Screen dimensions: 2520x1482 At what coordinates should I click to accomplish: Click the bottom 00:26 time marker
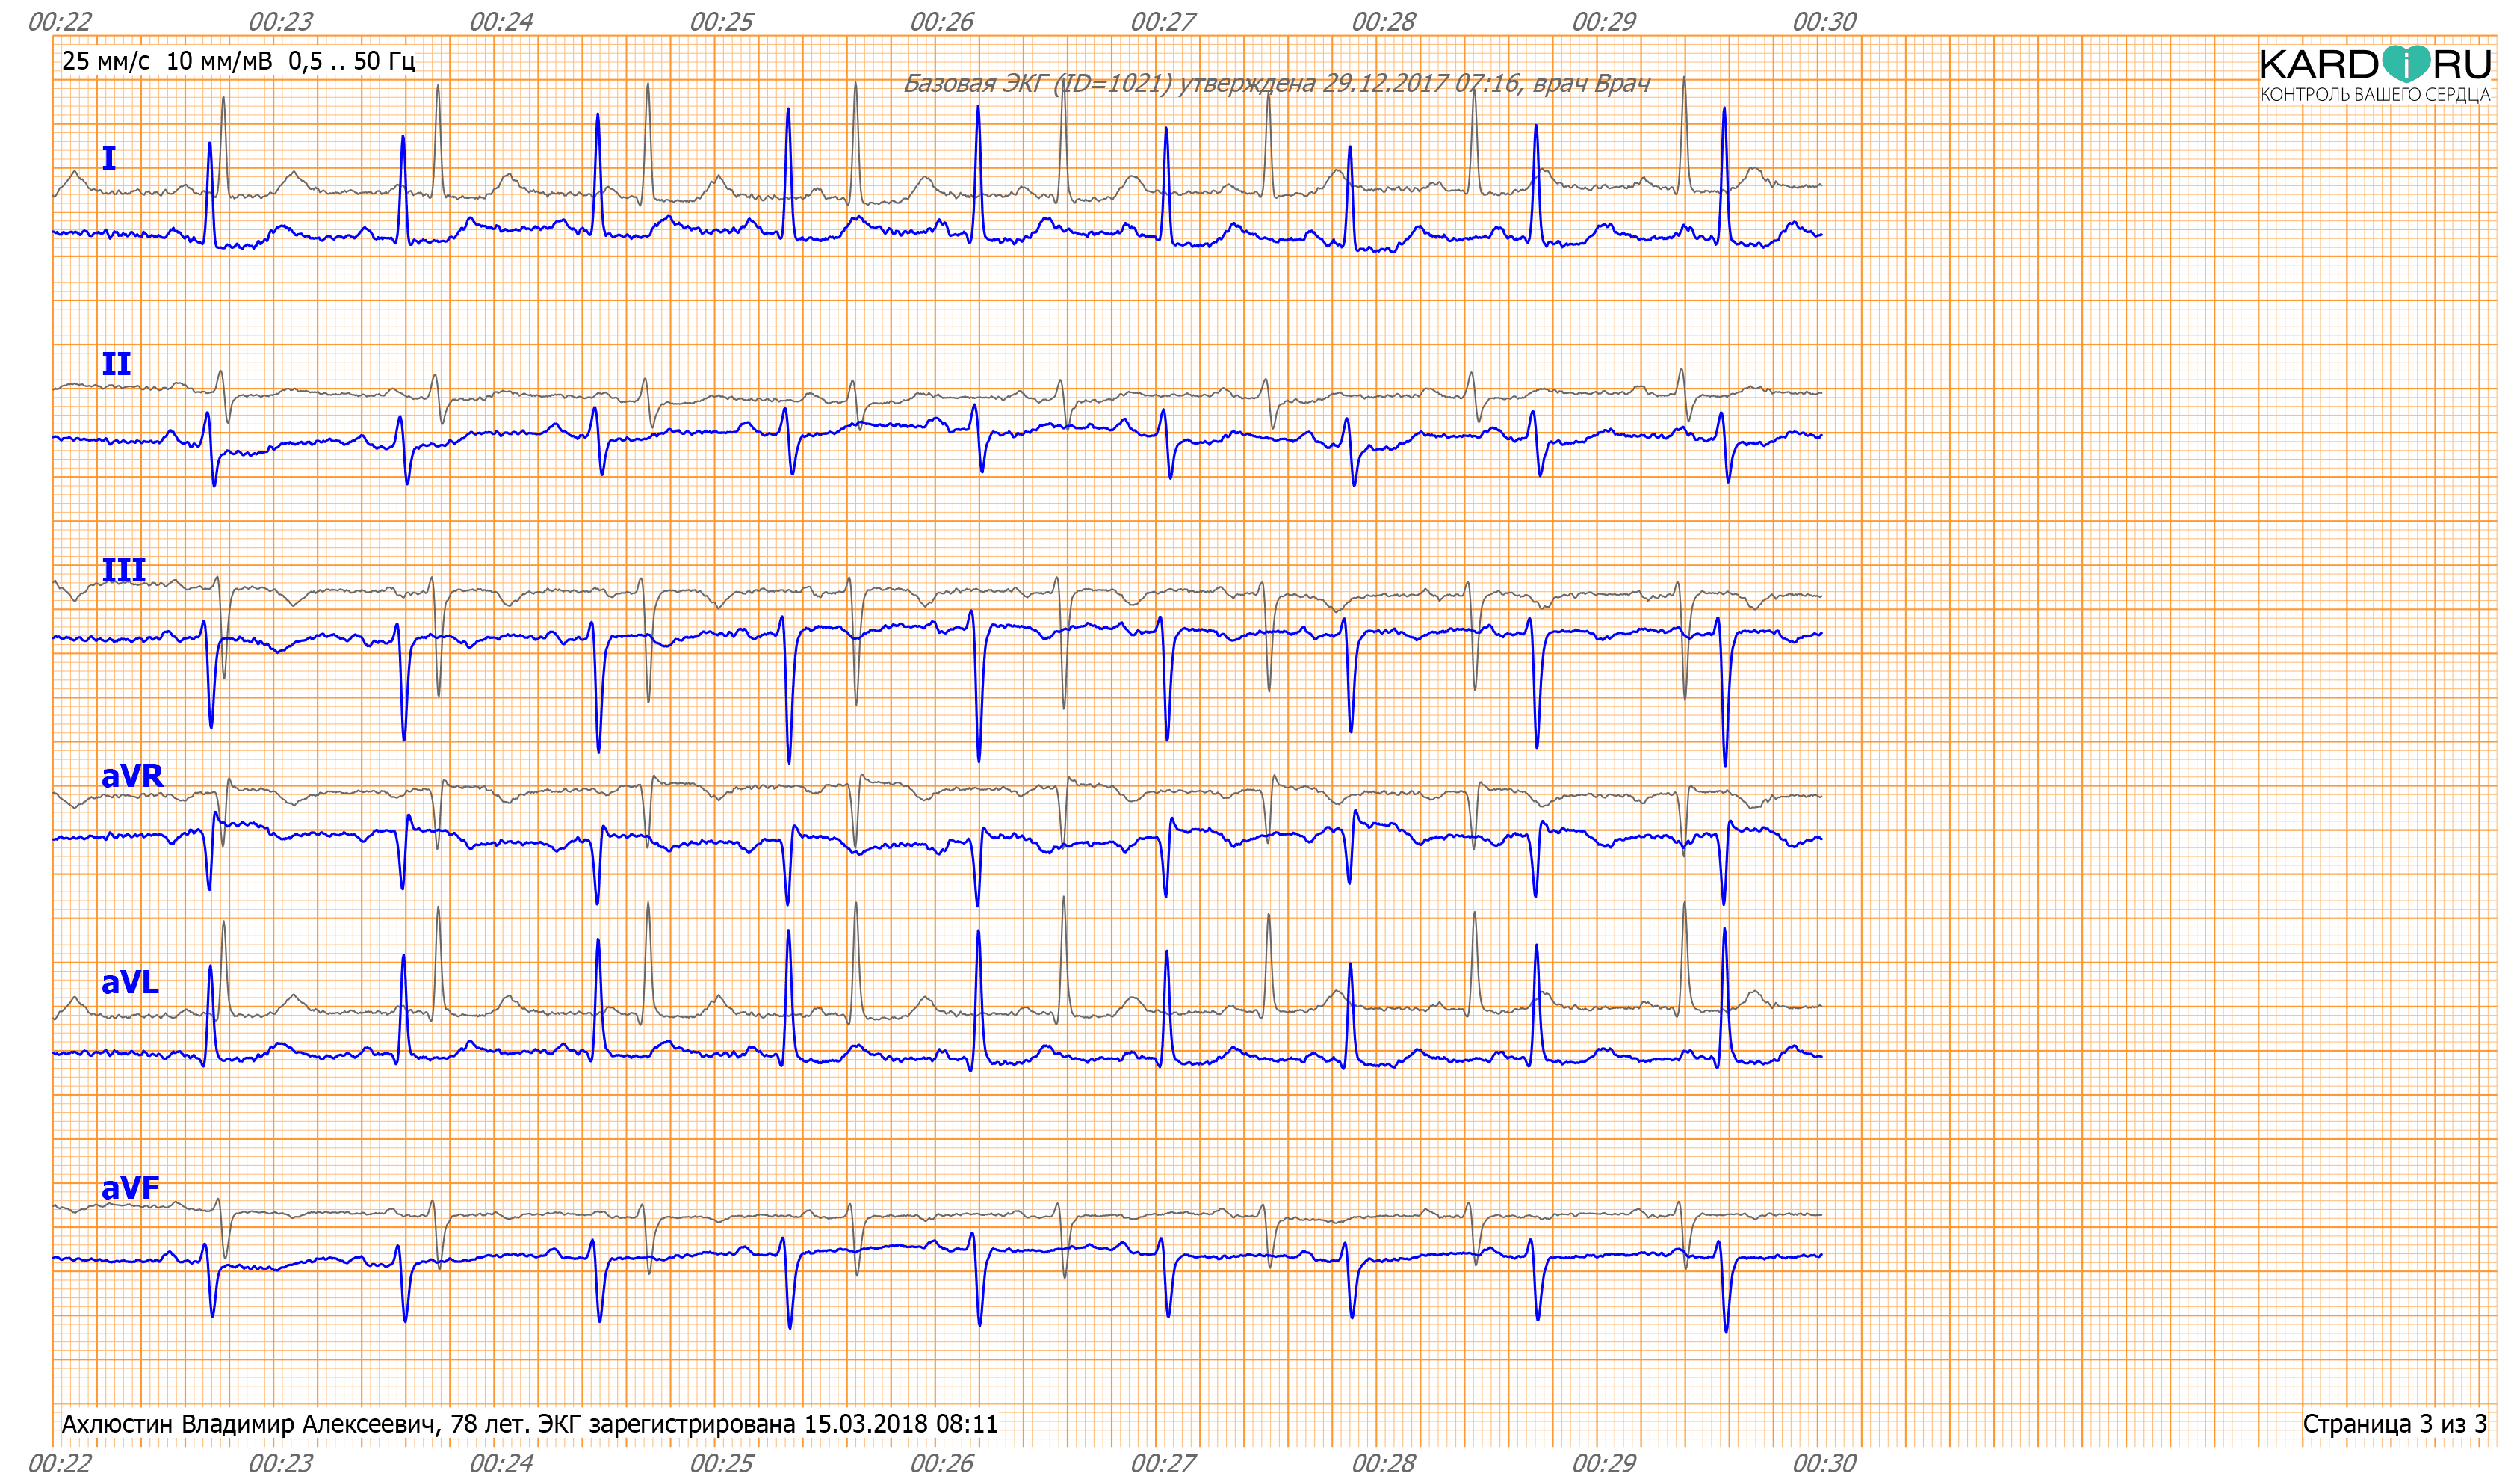pyautogui.click(x=942, y=1463)
